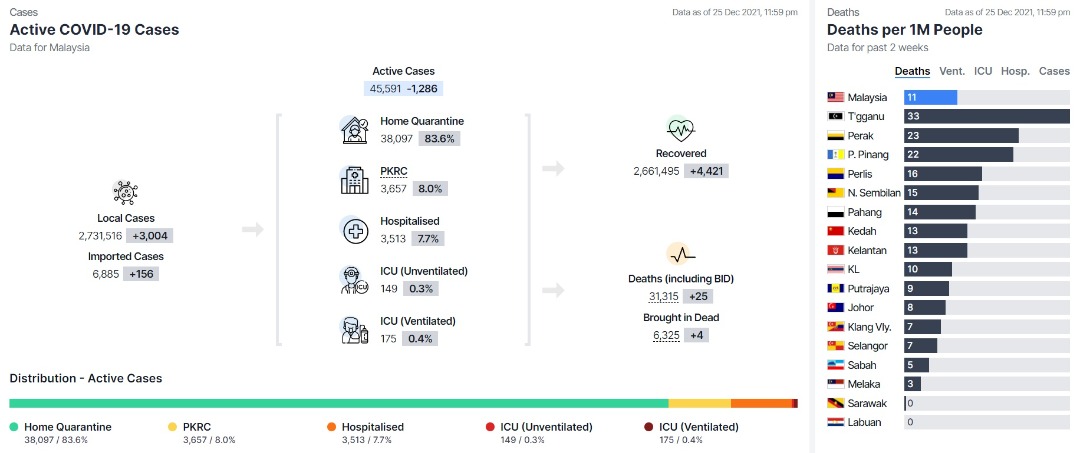
Task: Click the PKRC building icon
Action: 355,180
